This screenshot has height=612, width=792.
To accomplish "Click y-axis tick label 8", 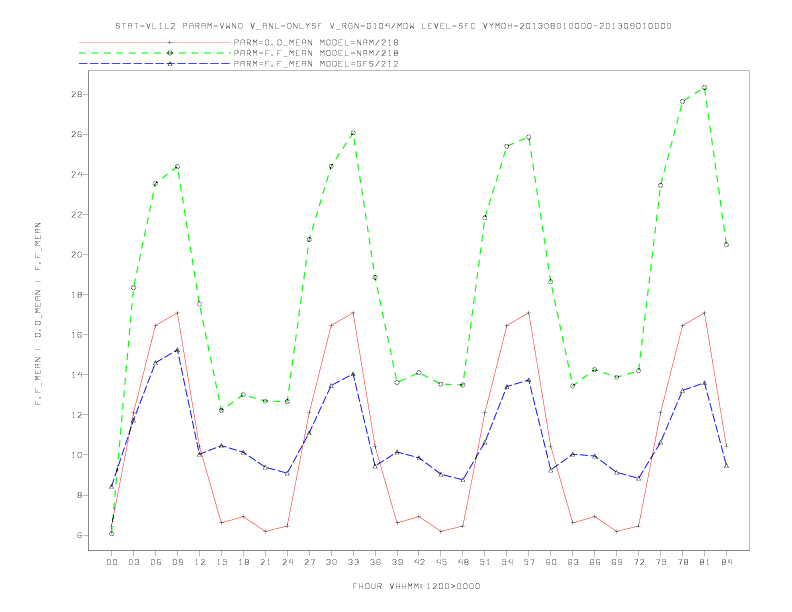I will pyautogui.click(x=80, y=495).
